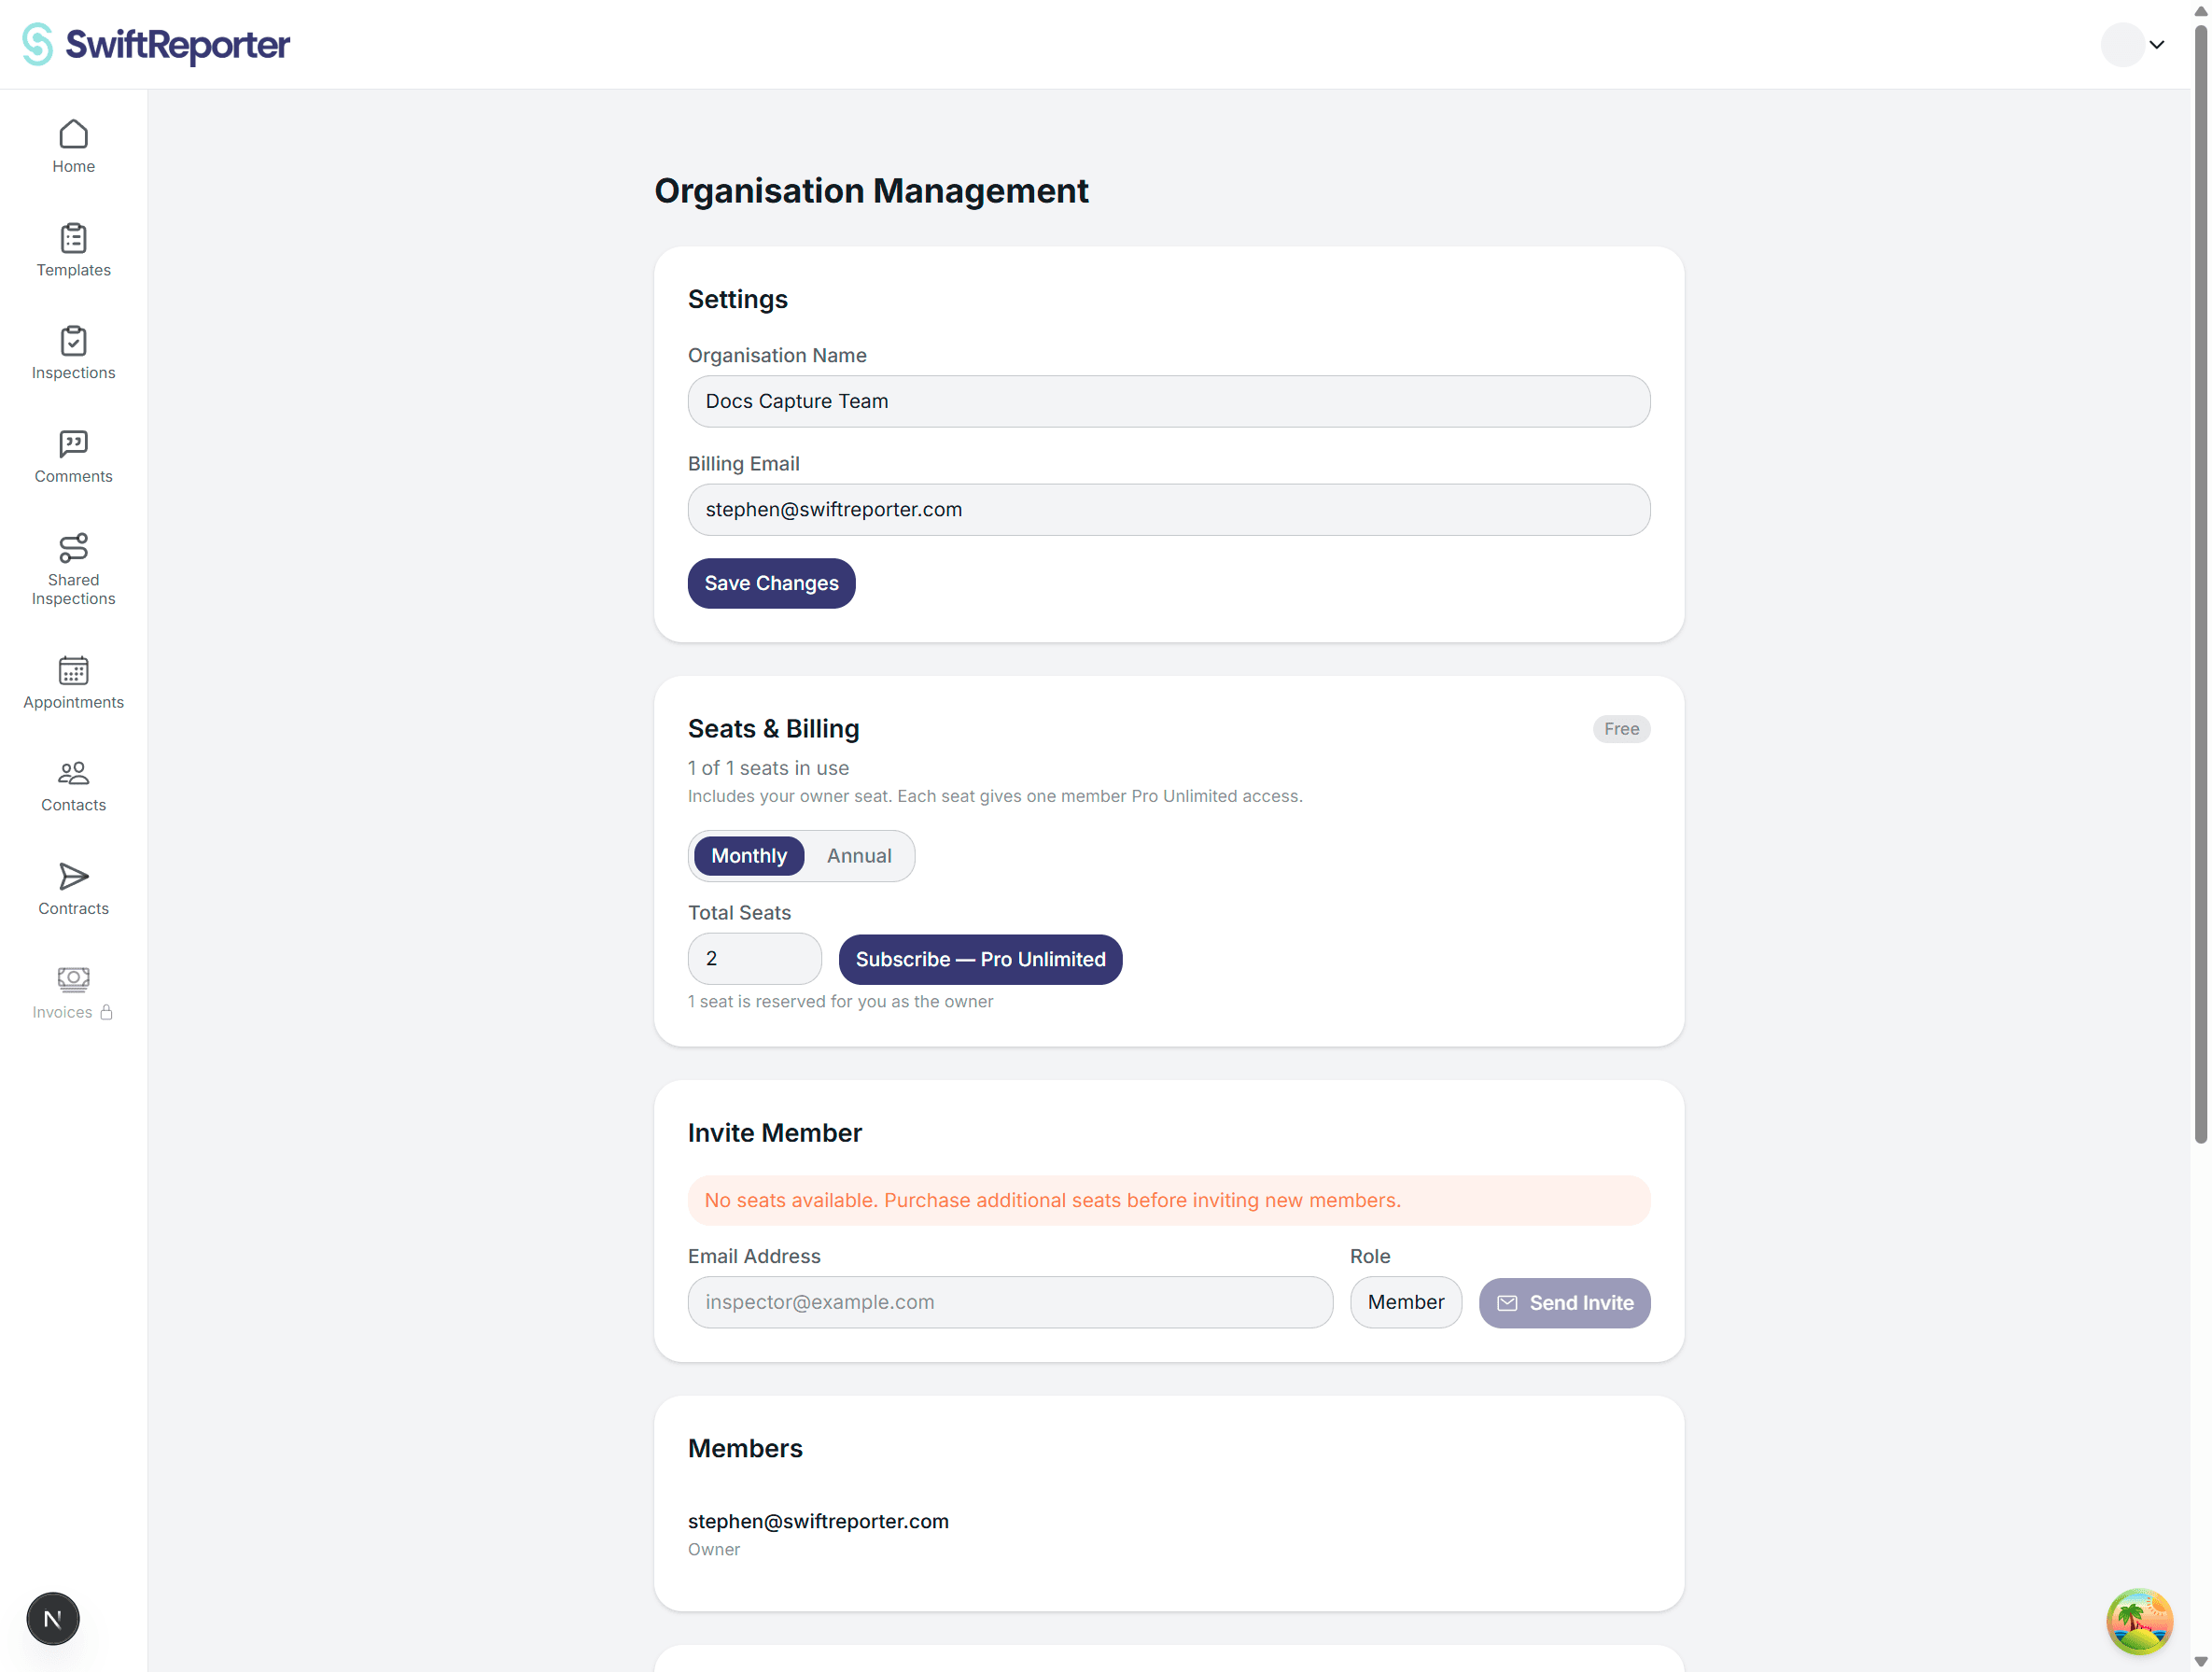Click the Send Invite button
This screenshot has height=1672, width=2212.
tap(1564, 1303)
